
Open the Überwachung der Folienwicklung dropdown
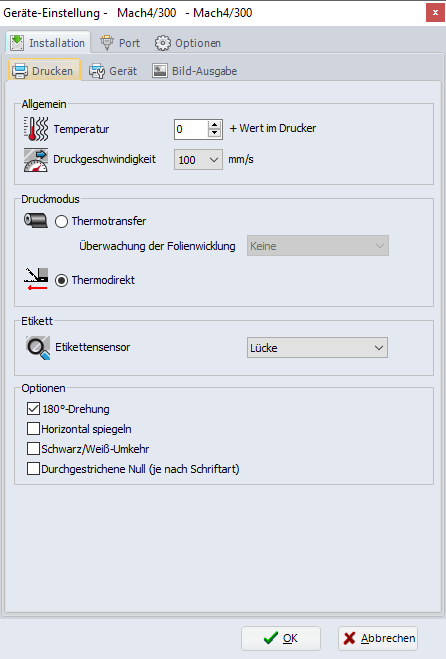317,246
